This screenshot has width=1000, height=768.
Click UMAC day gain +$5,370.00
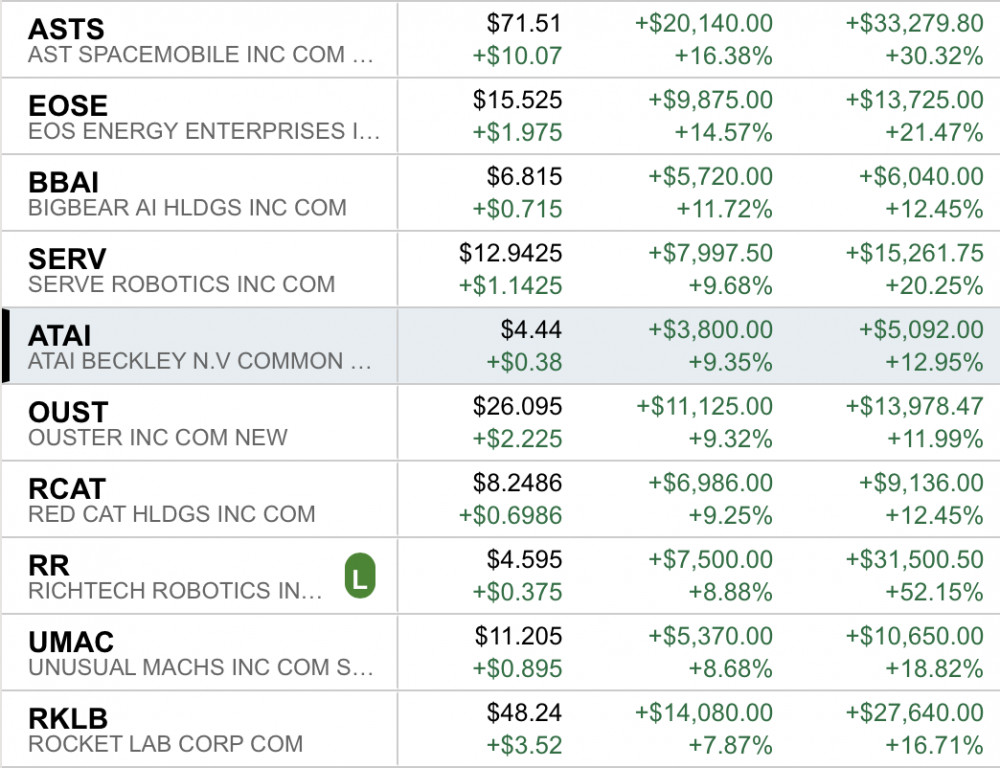point(710,636)
